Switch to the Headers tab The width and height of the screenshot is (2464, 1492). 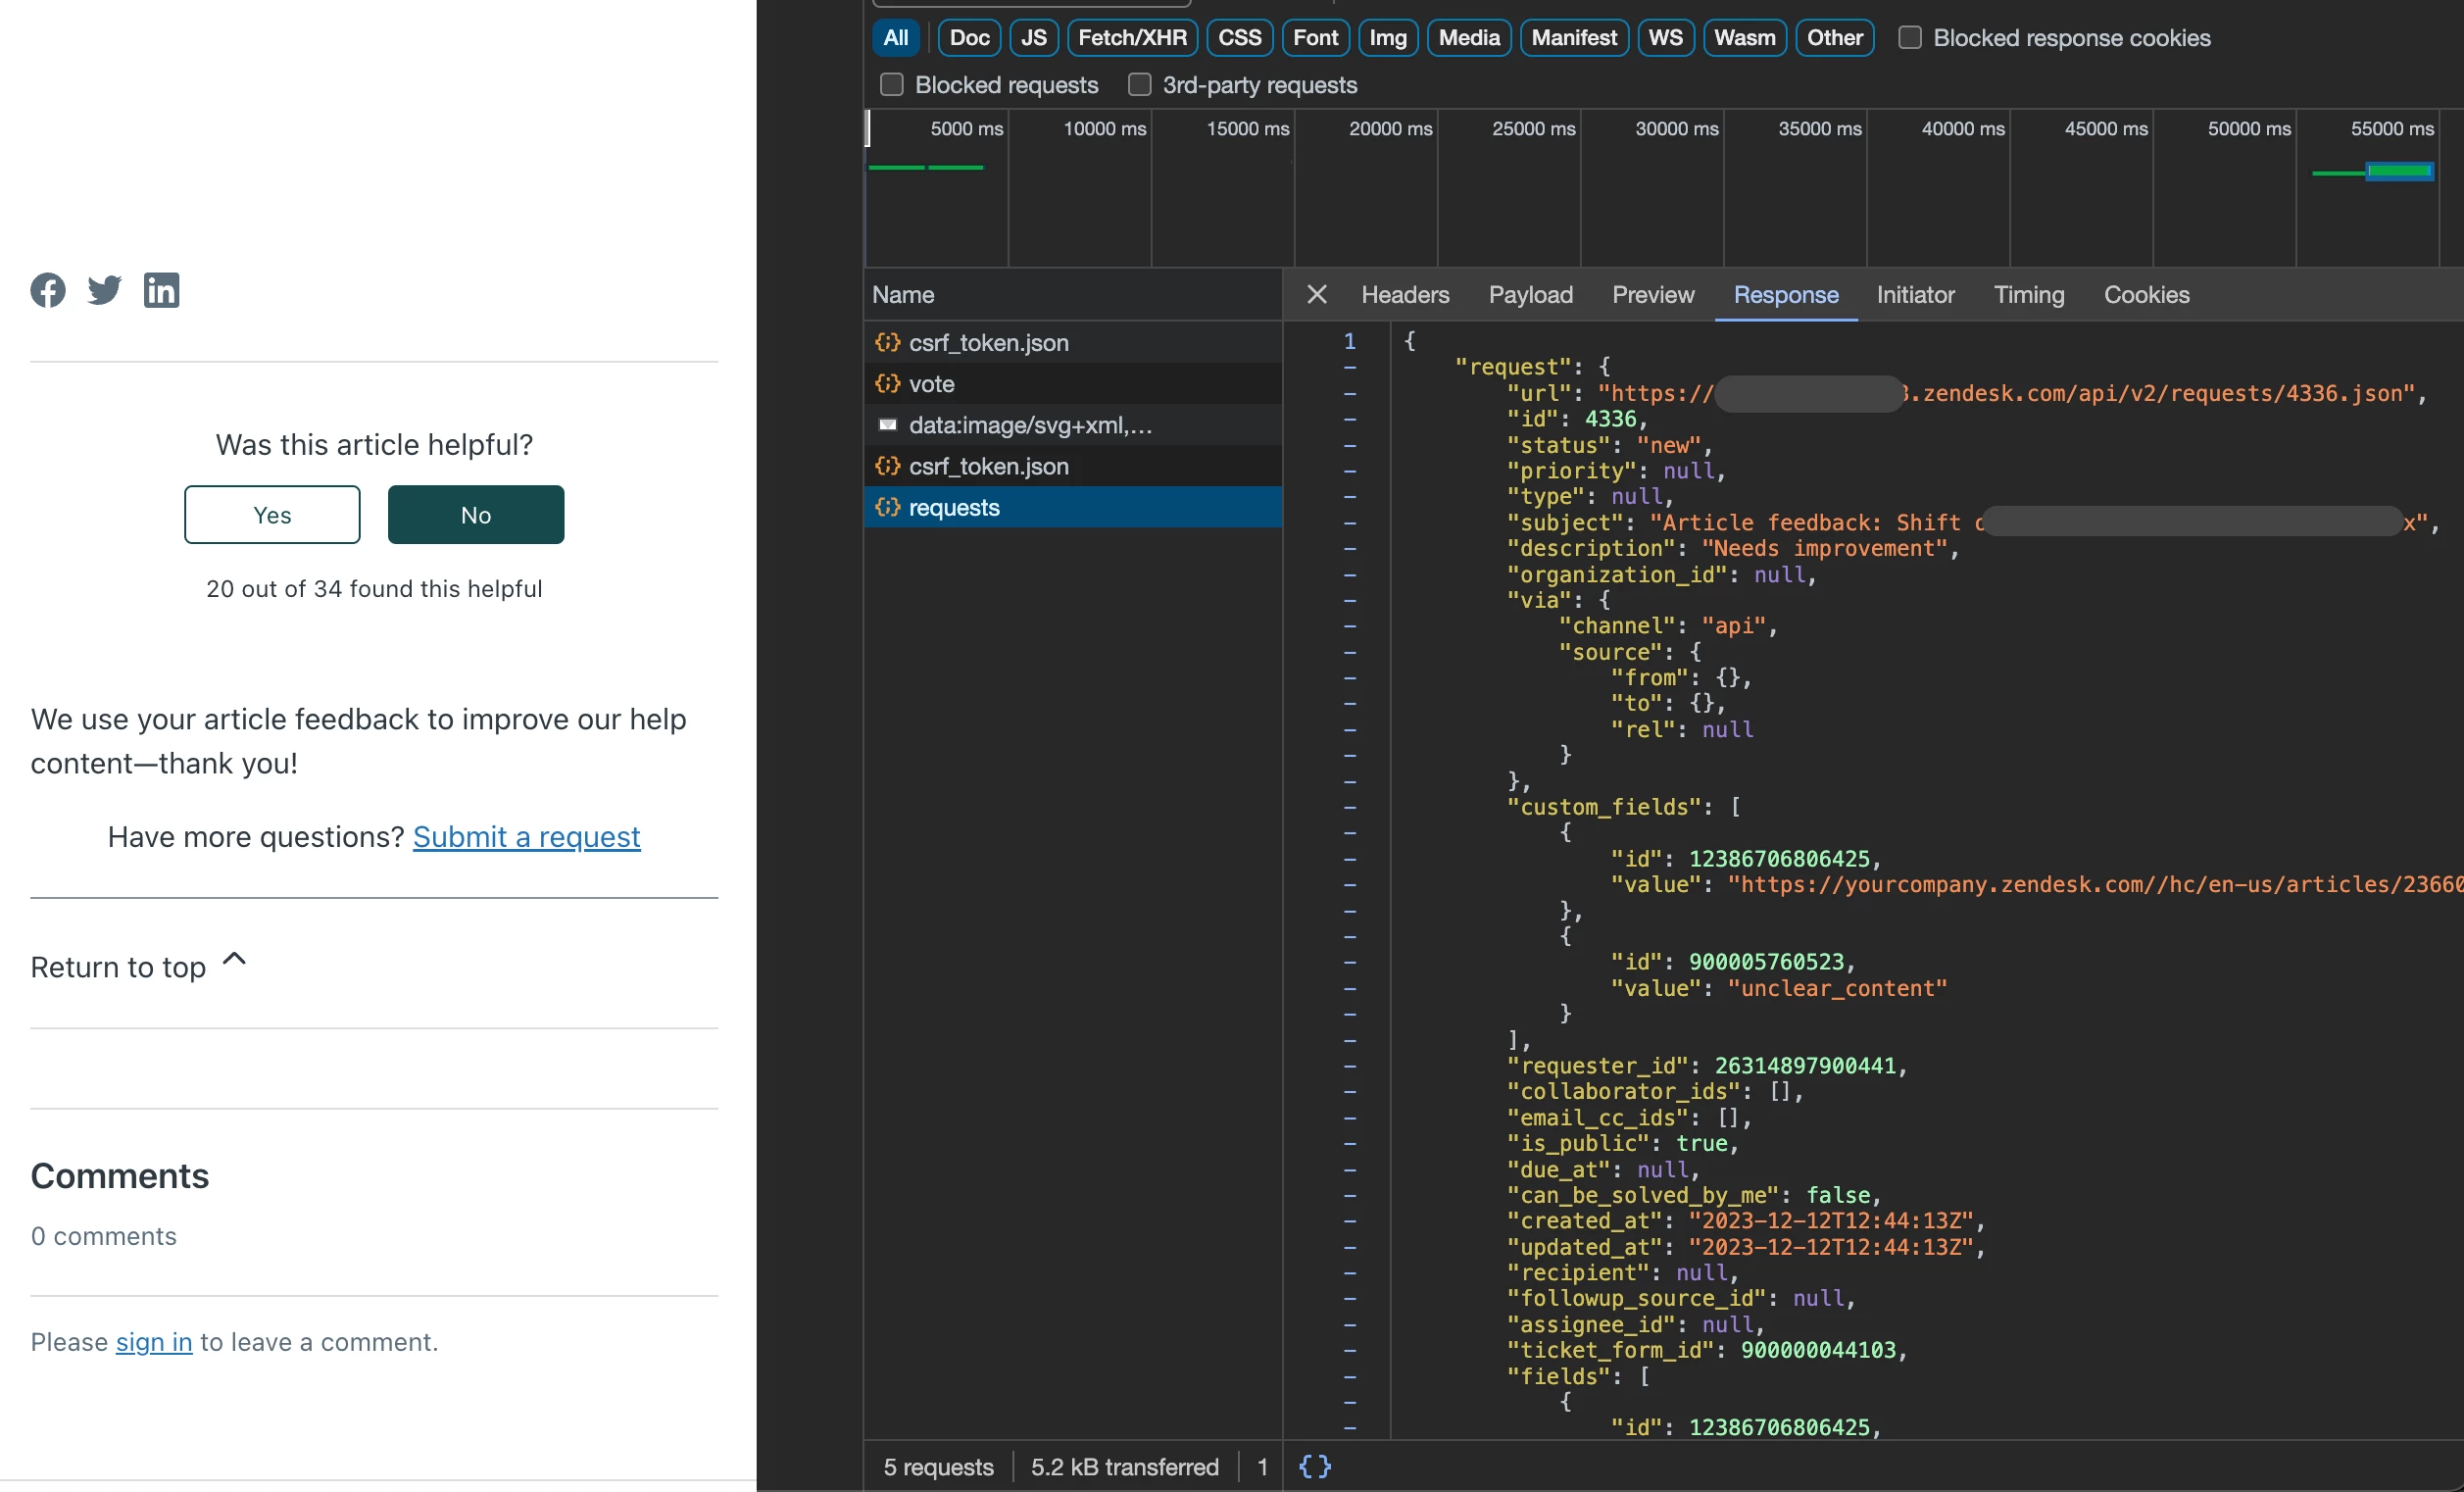point(1404,295)
